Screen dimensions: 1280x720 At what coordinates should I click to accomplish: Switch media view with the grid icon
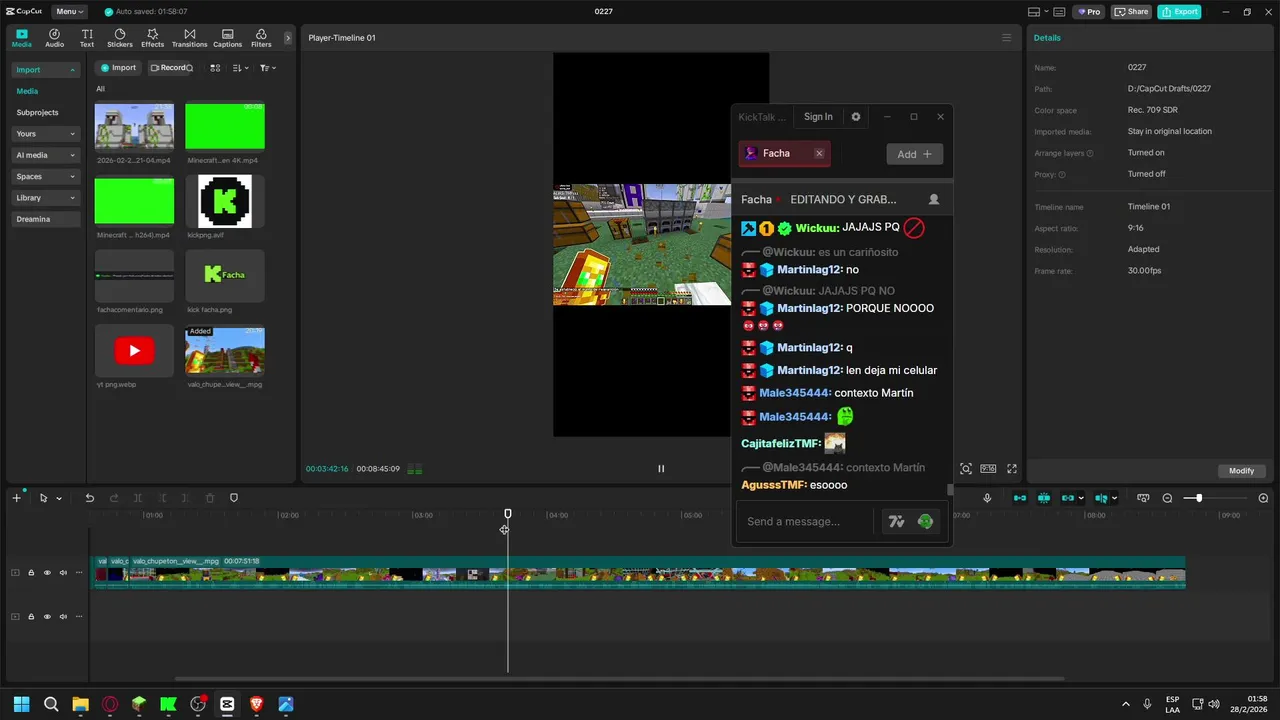click(215, 68)
